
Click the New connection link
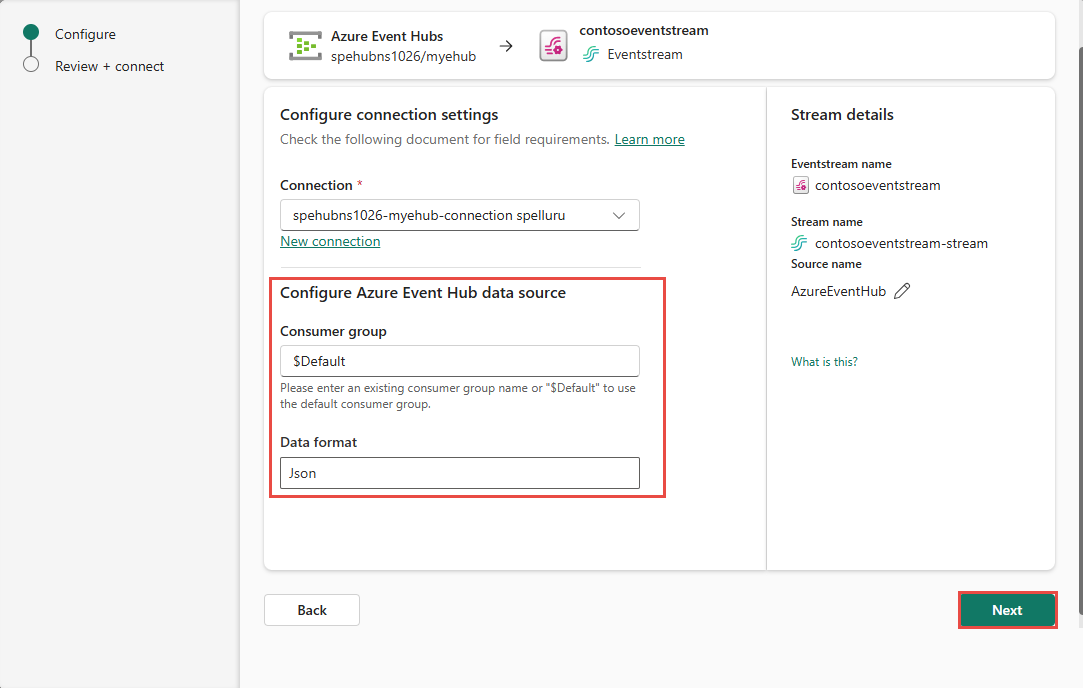[330, 241]
